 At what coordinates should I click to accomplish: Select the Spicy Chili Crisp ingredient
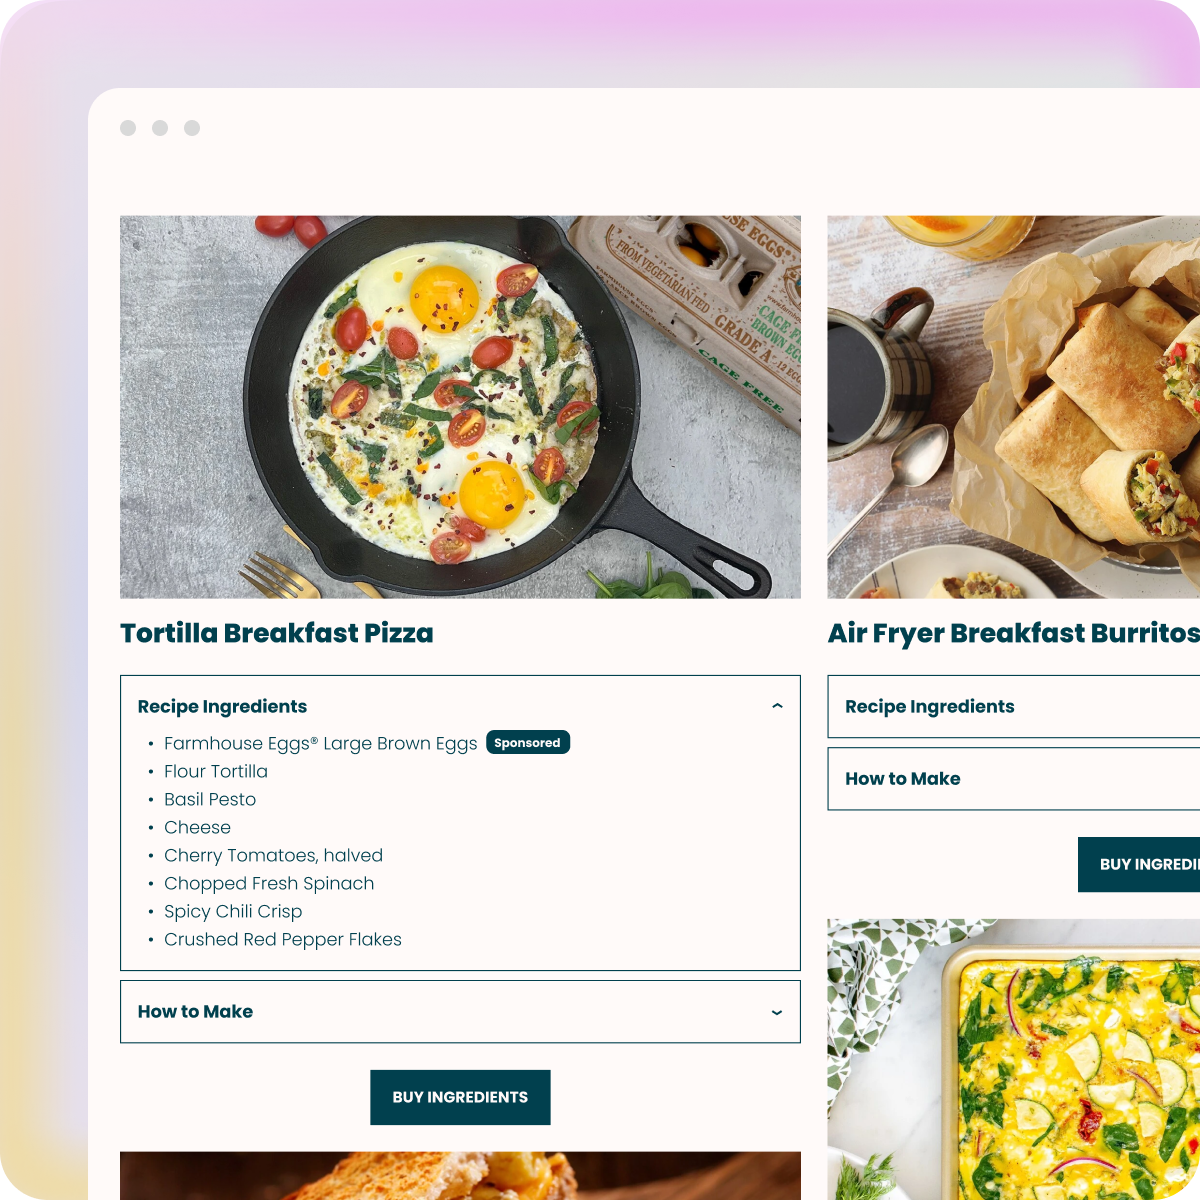point(233,911)
